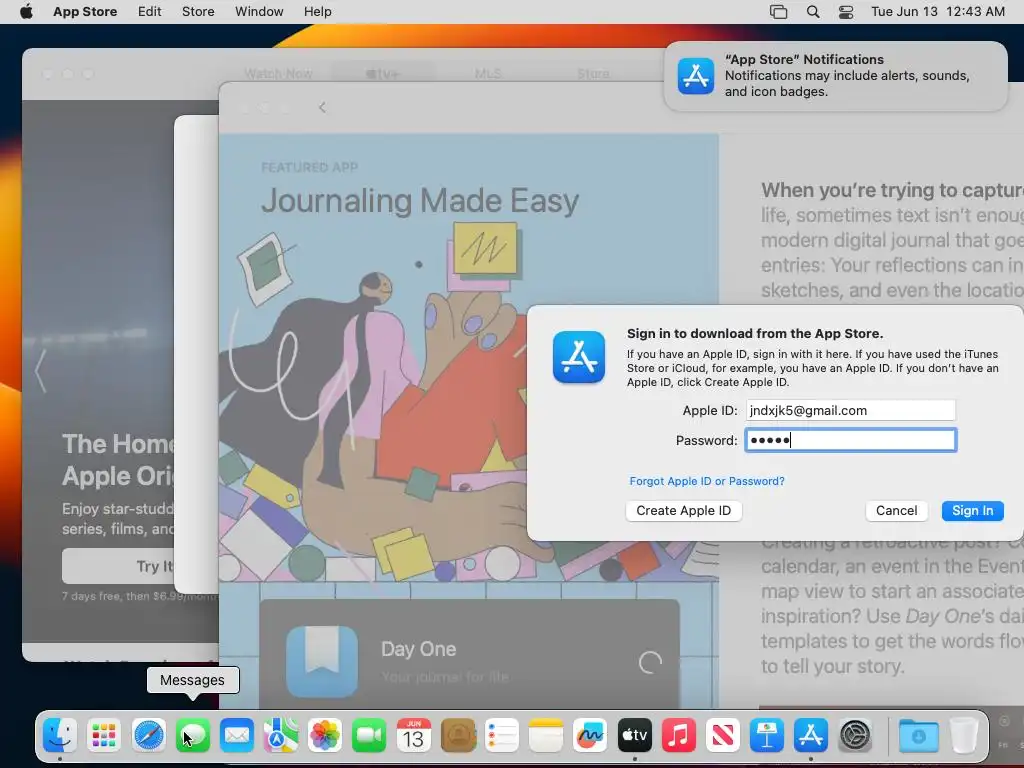Open Apple TV app in Dock

tap(634, 736)
